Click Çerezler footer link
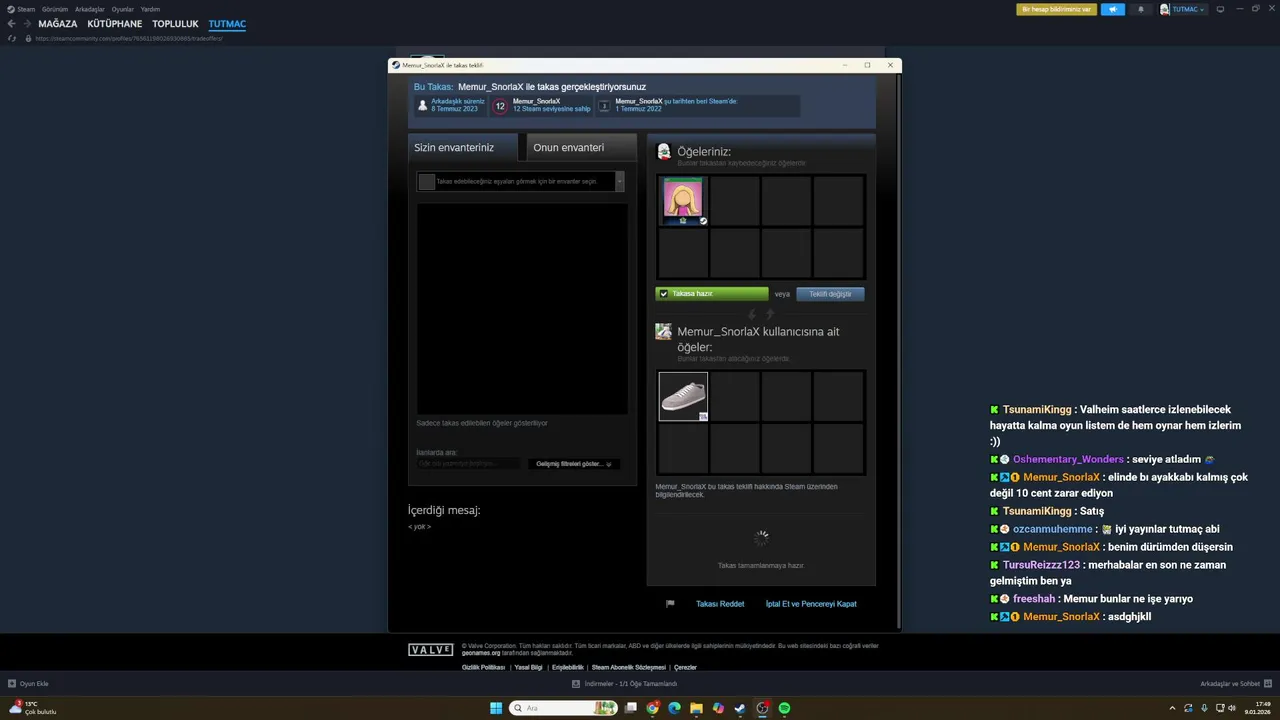This screenshot has width=1280, height=720. coord(685,667)
